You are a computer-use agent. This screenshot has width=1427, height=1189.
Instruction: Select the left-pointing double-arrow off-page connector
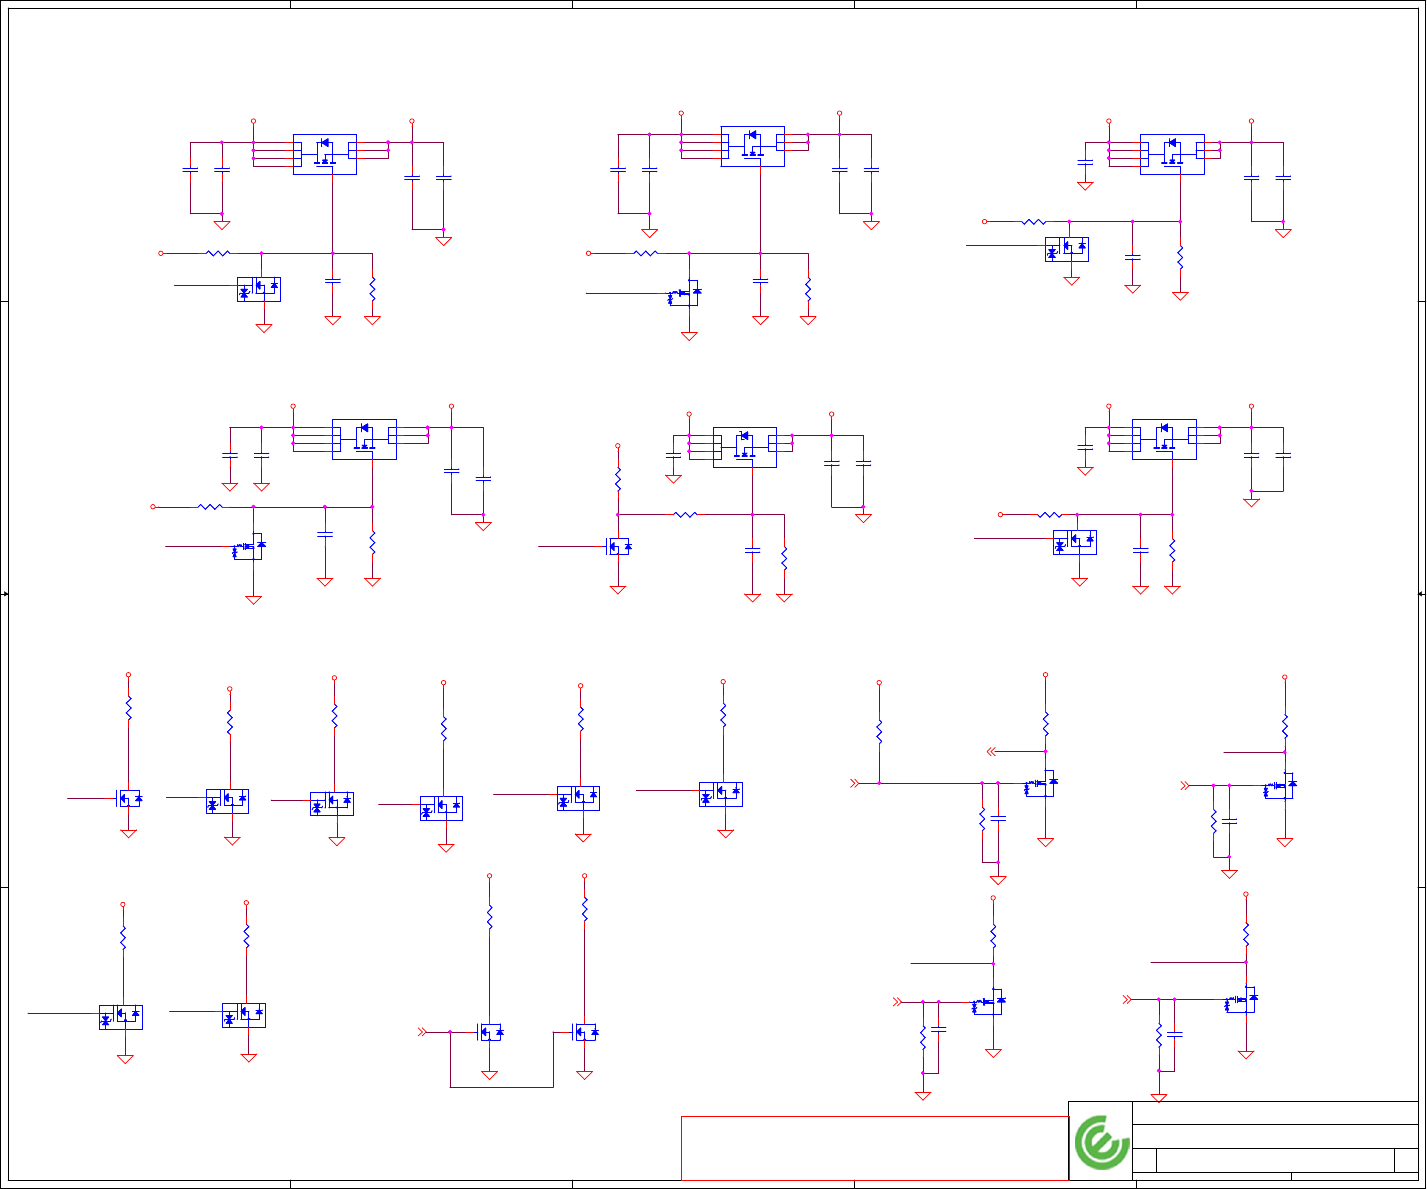pyautogui.click(x=993, y=751)
